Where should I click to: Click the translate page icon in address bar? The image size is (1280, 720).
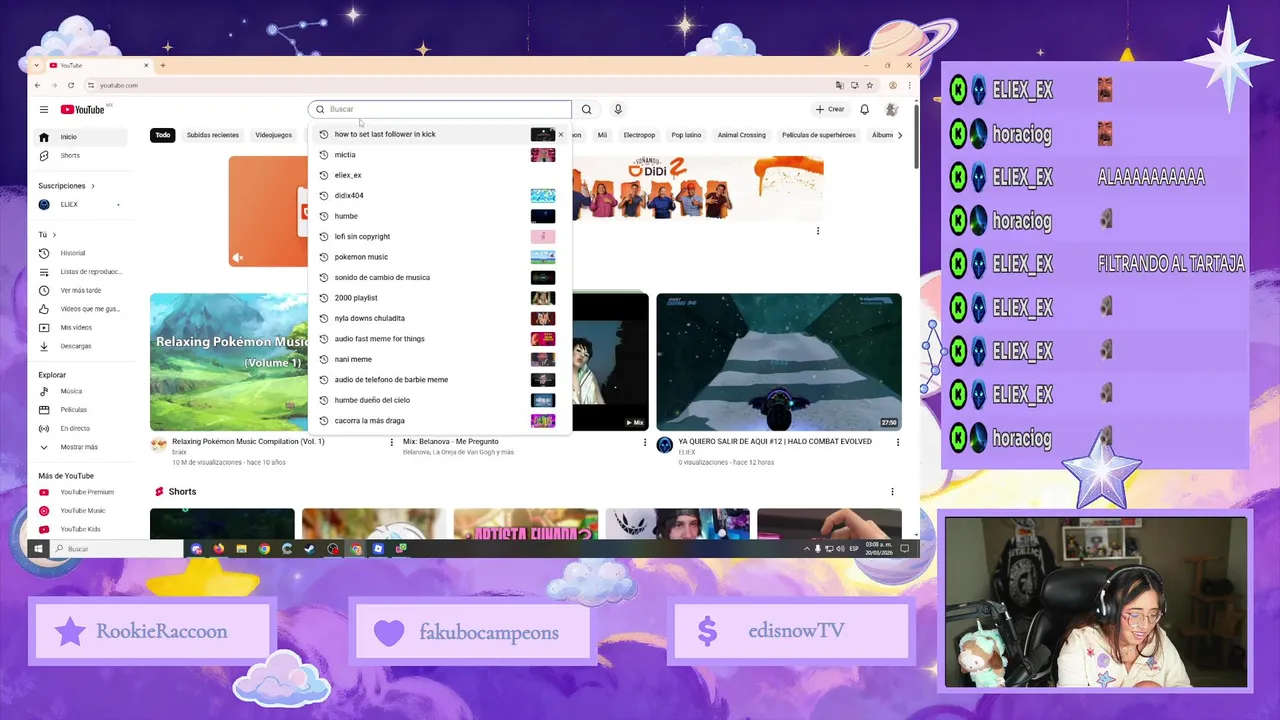click(840, 85)
